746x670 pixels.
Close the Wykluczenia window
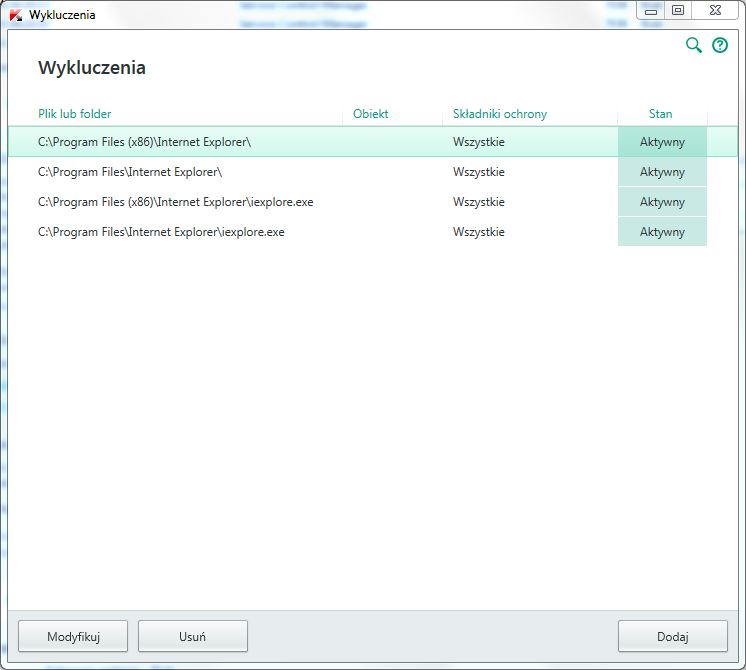(x=715, y=10)
